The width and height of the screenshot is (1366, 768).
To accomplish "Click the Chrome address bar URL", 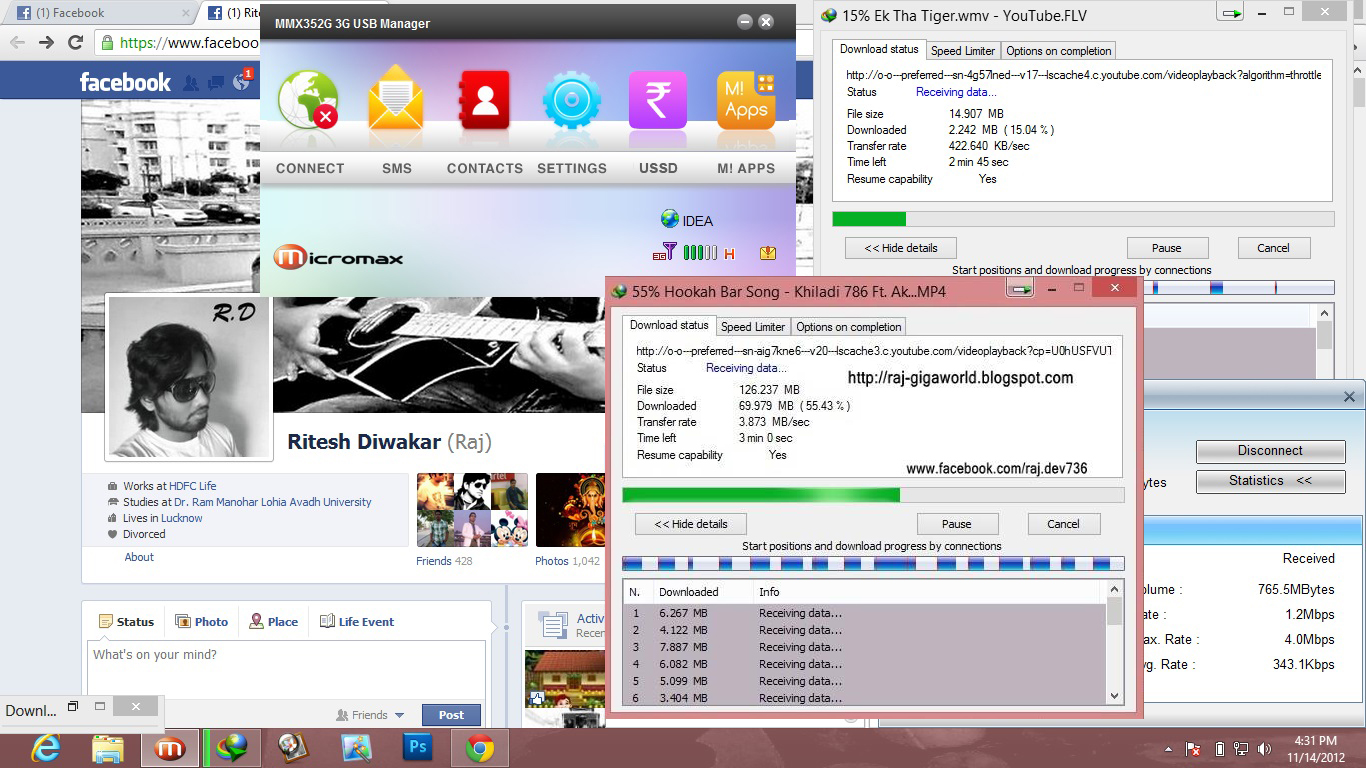I will (x=189, y=43).
